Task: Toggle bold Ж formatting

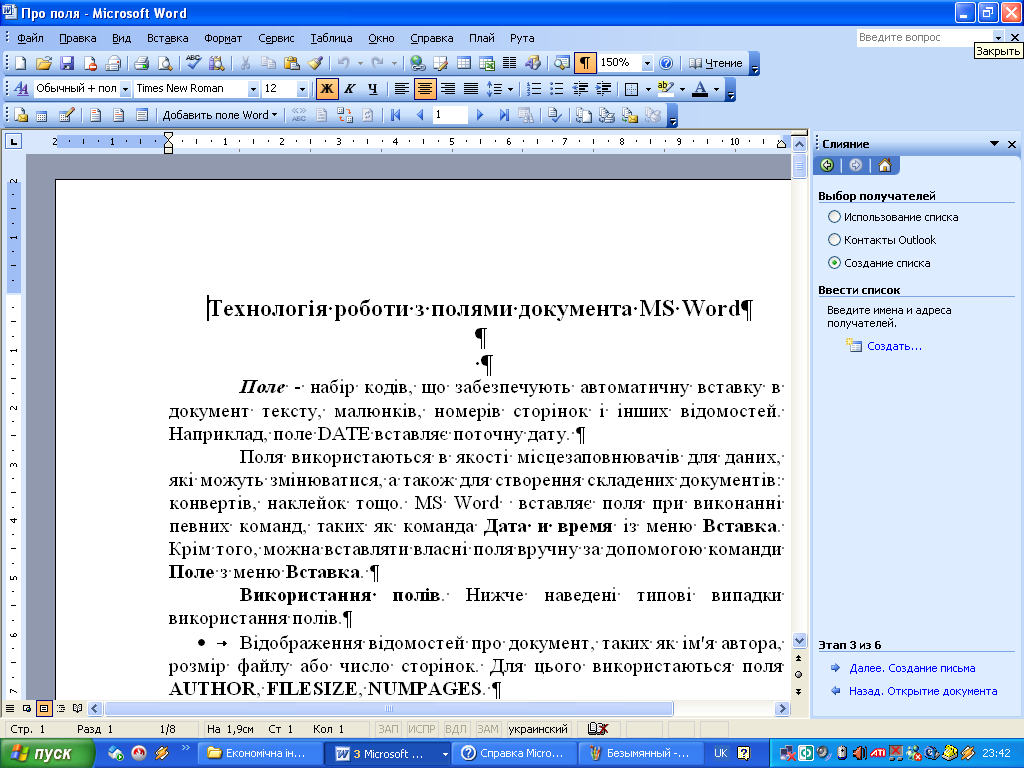Action: (327, 88)
